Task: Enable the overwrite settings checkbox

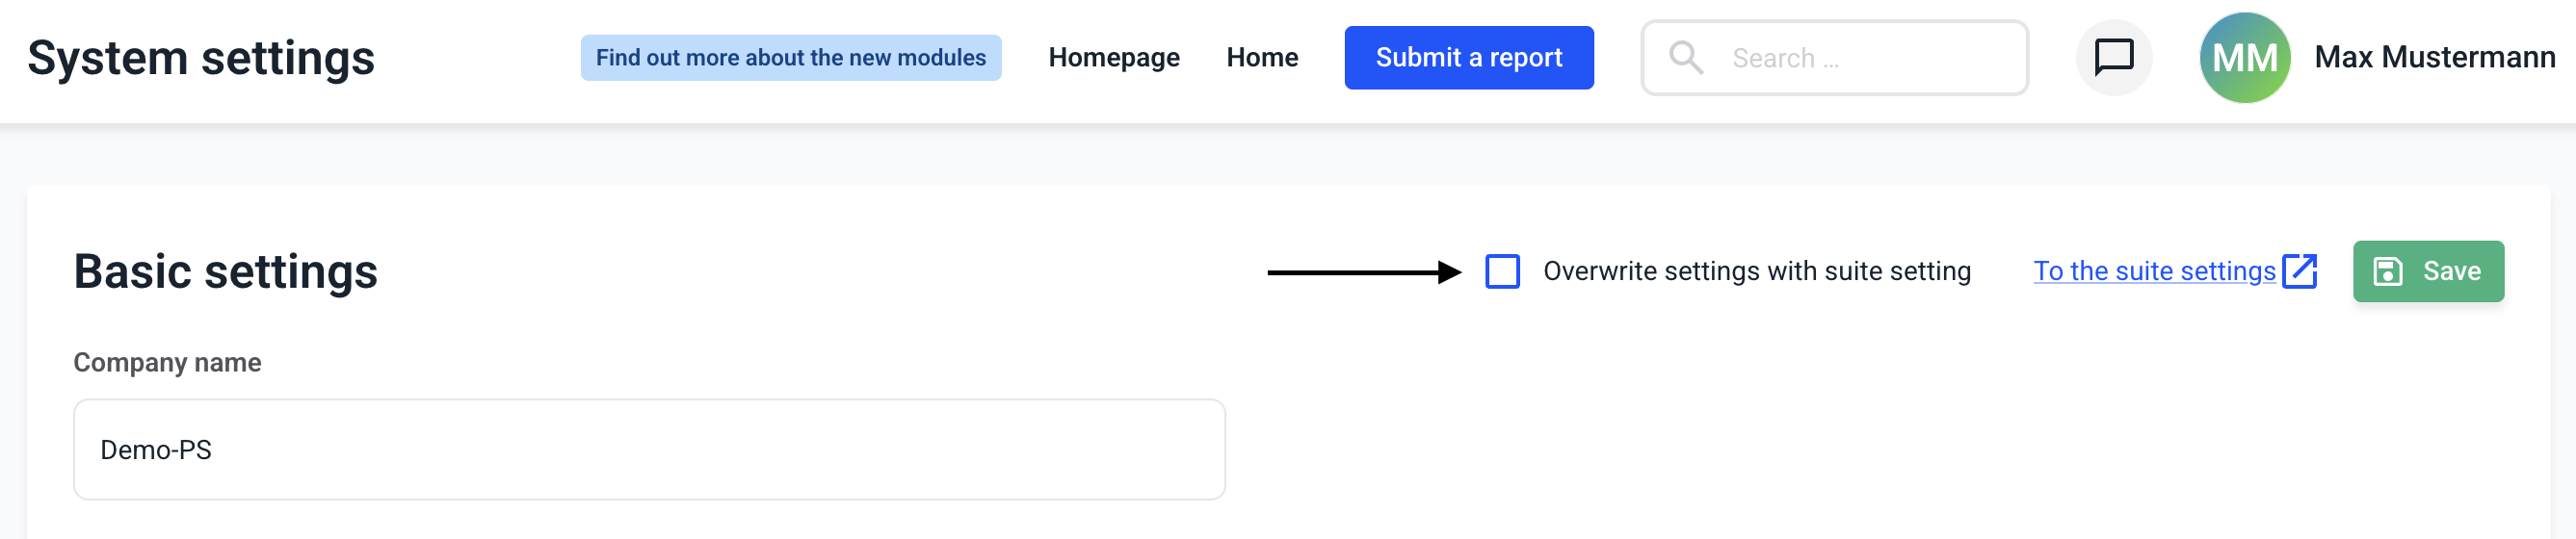Action: click(1502, 271)
